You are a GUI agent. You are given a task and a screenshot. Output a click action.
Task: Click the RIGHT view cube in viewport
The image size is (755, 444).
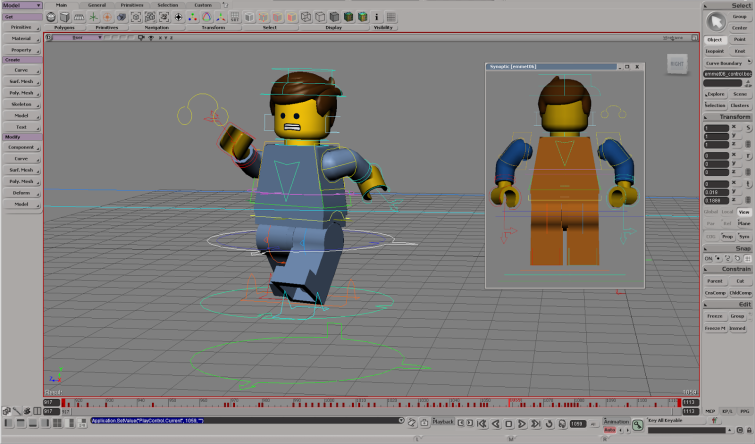(677, 63)
